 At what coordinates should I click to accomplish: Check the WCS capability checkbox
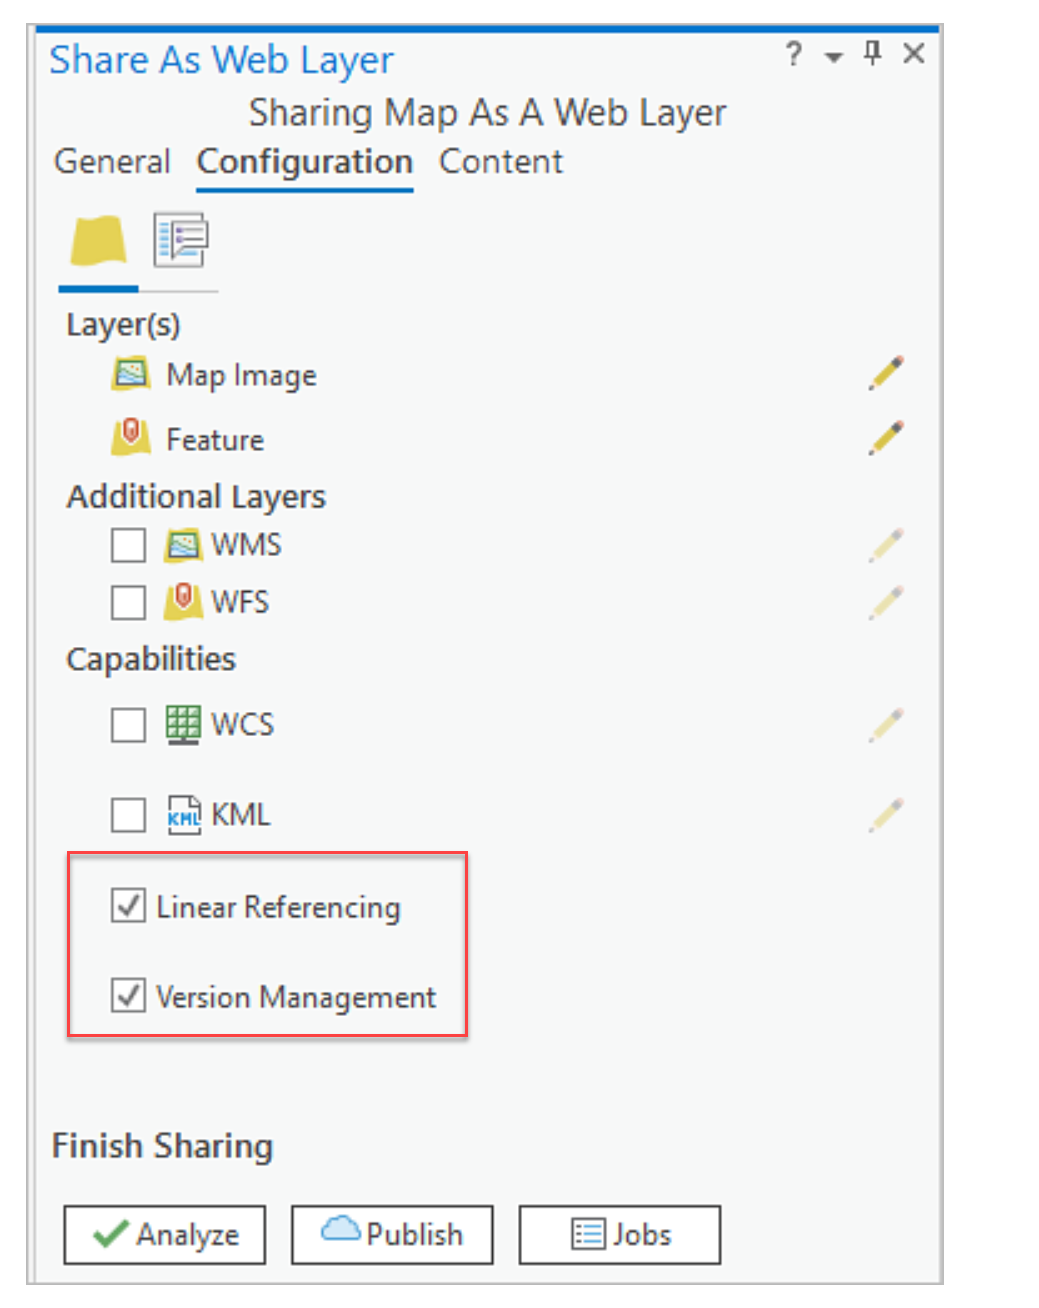(x=128, y=725)
